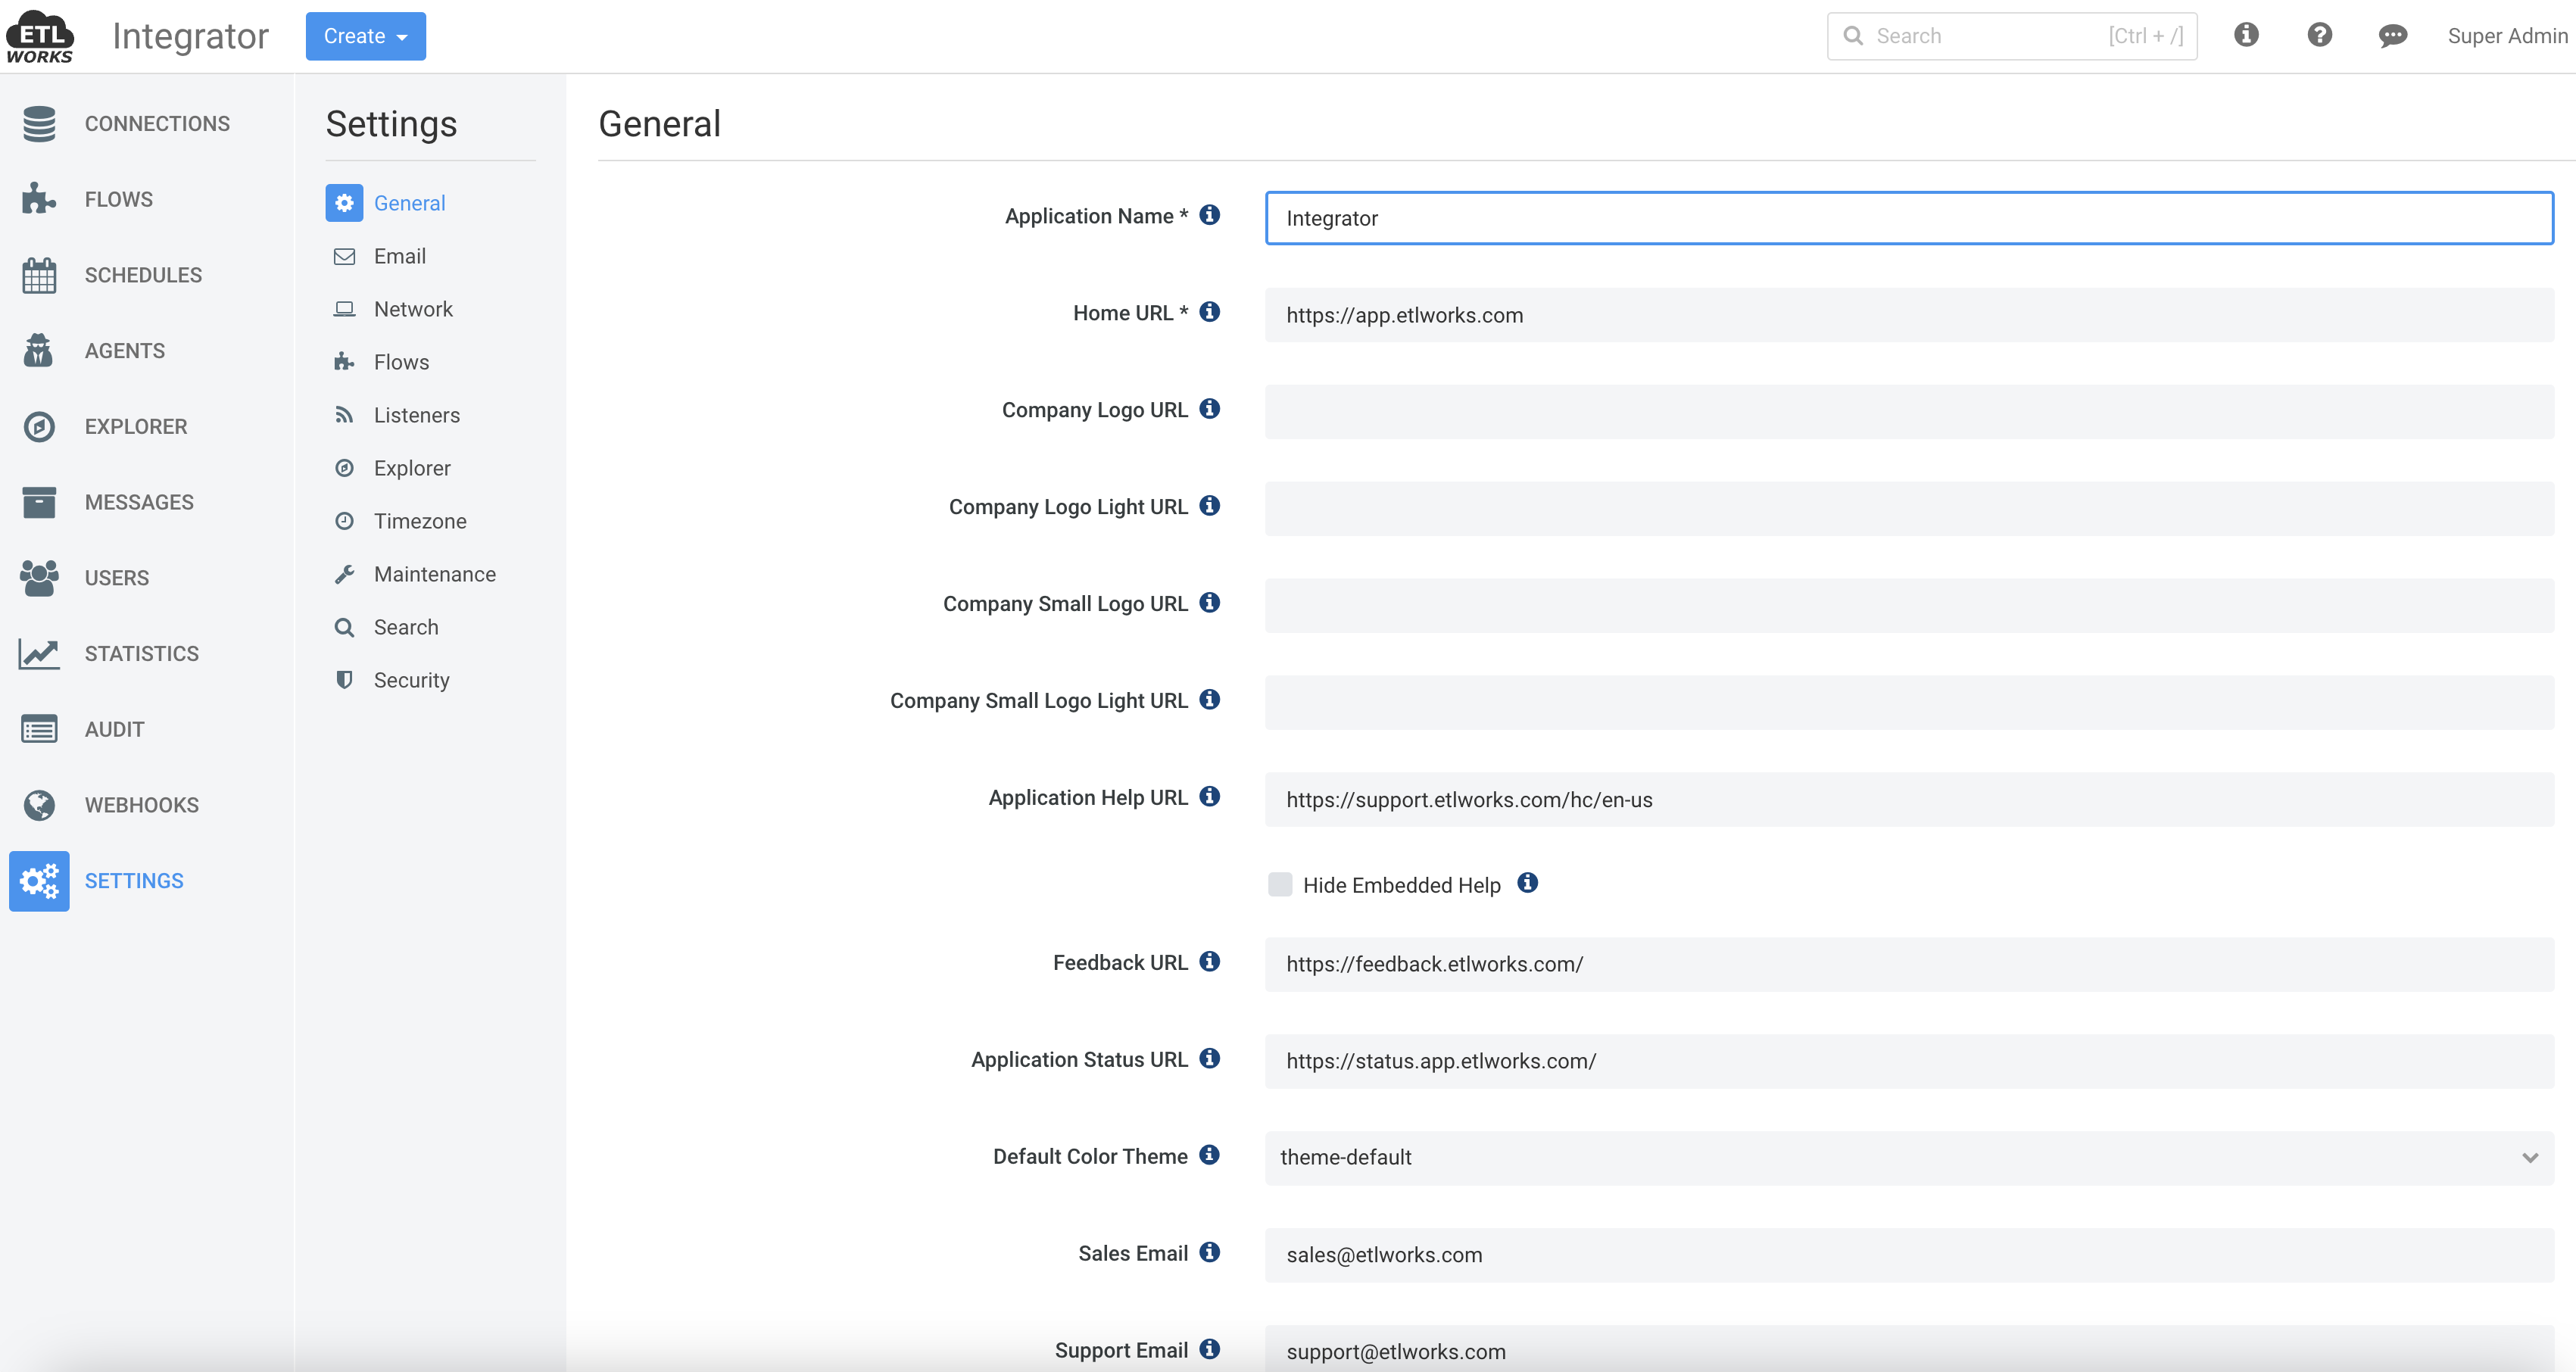Click info icon next to Sales Email
2576x1372 pixels.
1209,1252
